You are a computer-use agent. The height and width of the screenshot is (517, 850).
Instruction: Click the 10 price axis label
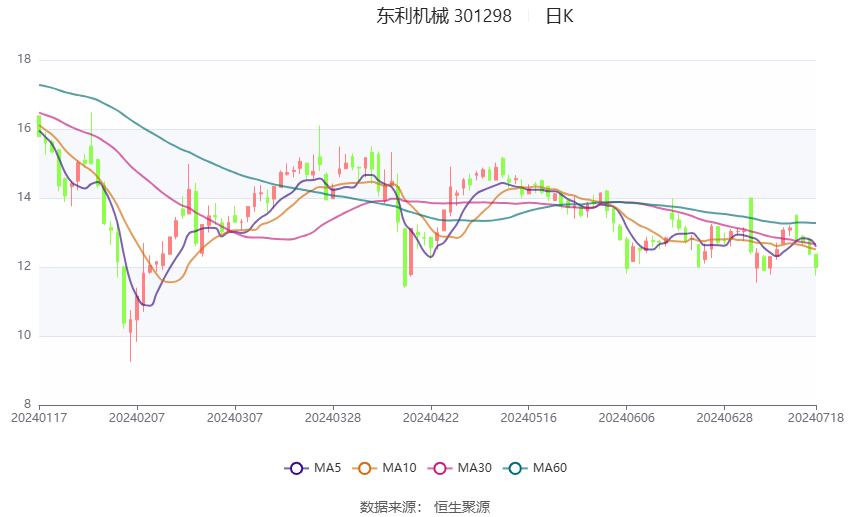[x=24, y=335]
